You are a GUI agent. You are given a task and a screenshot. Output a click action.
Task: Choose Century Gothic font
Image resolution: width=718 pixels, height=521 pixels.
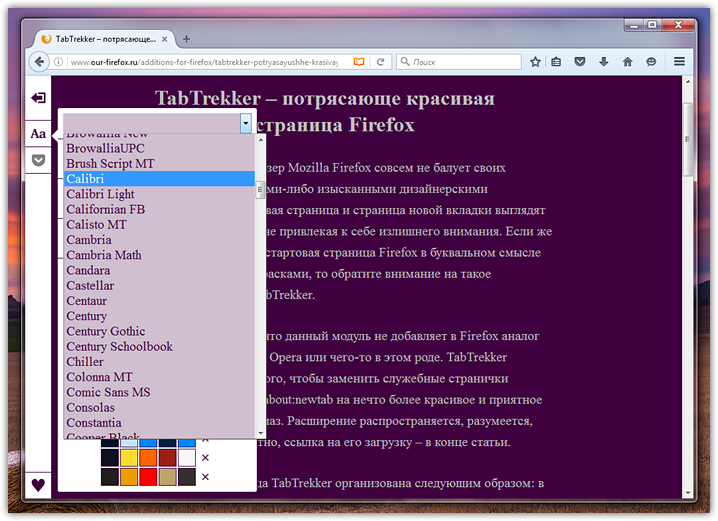point(159,331)
